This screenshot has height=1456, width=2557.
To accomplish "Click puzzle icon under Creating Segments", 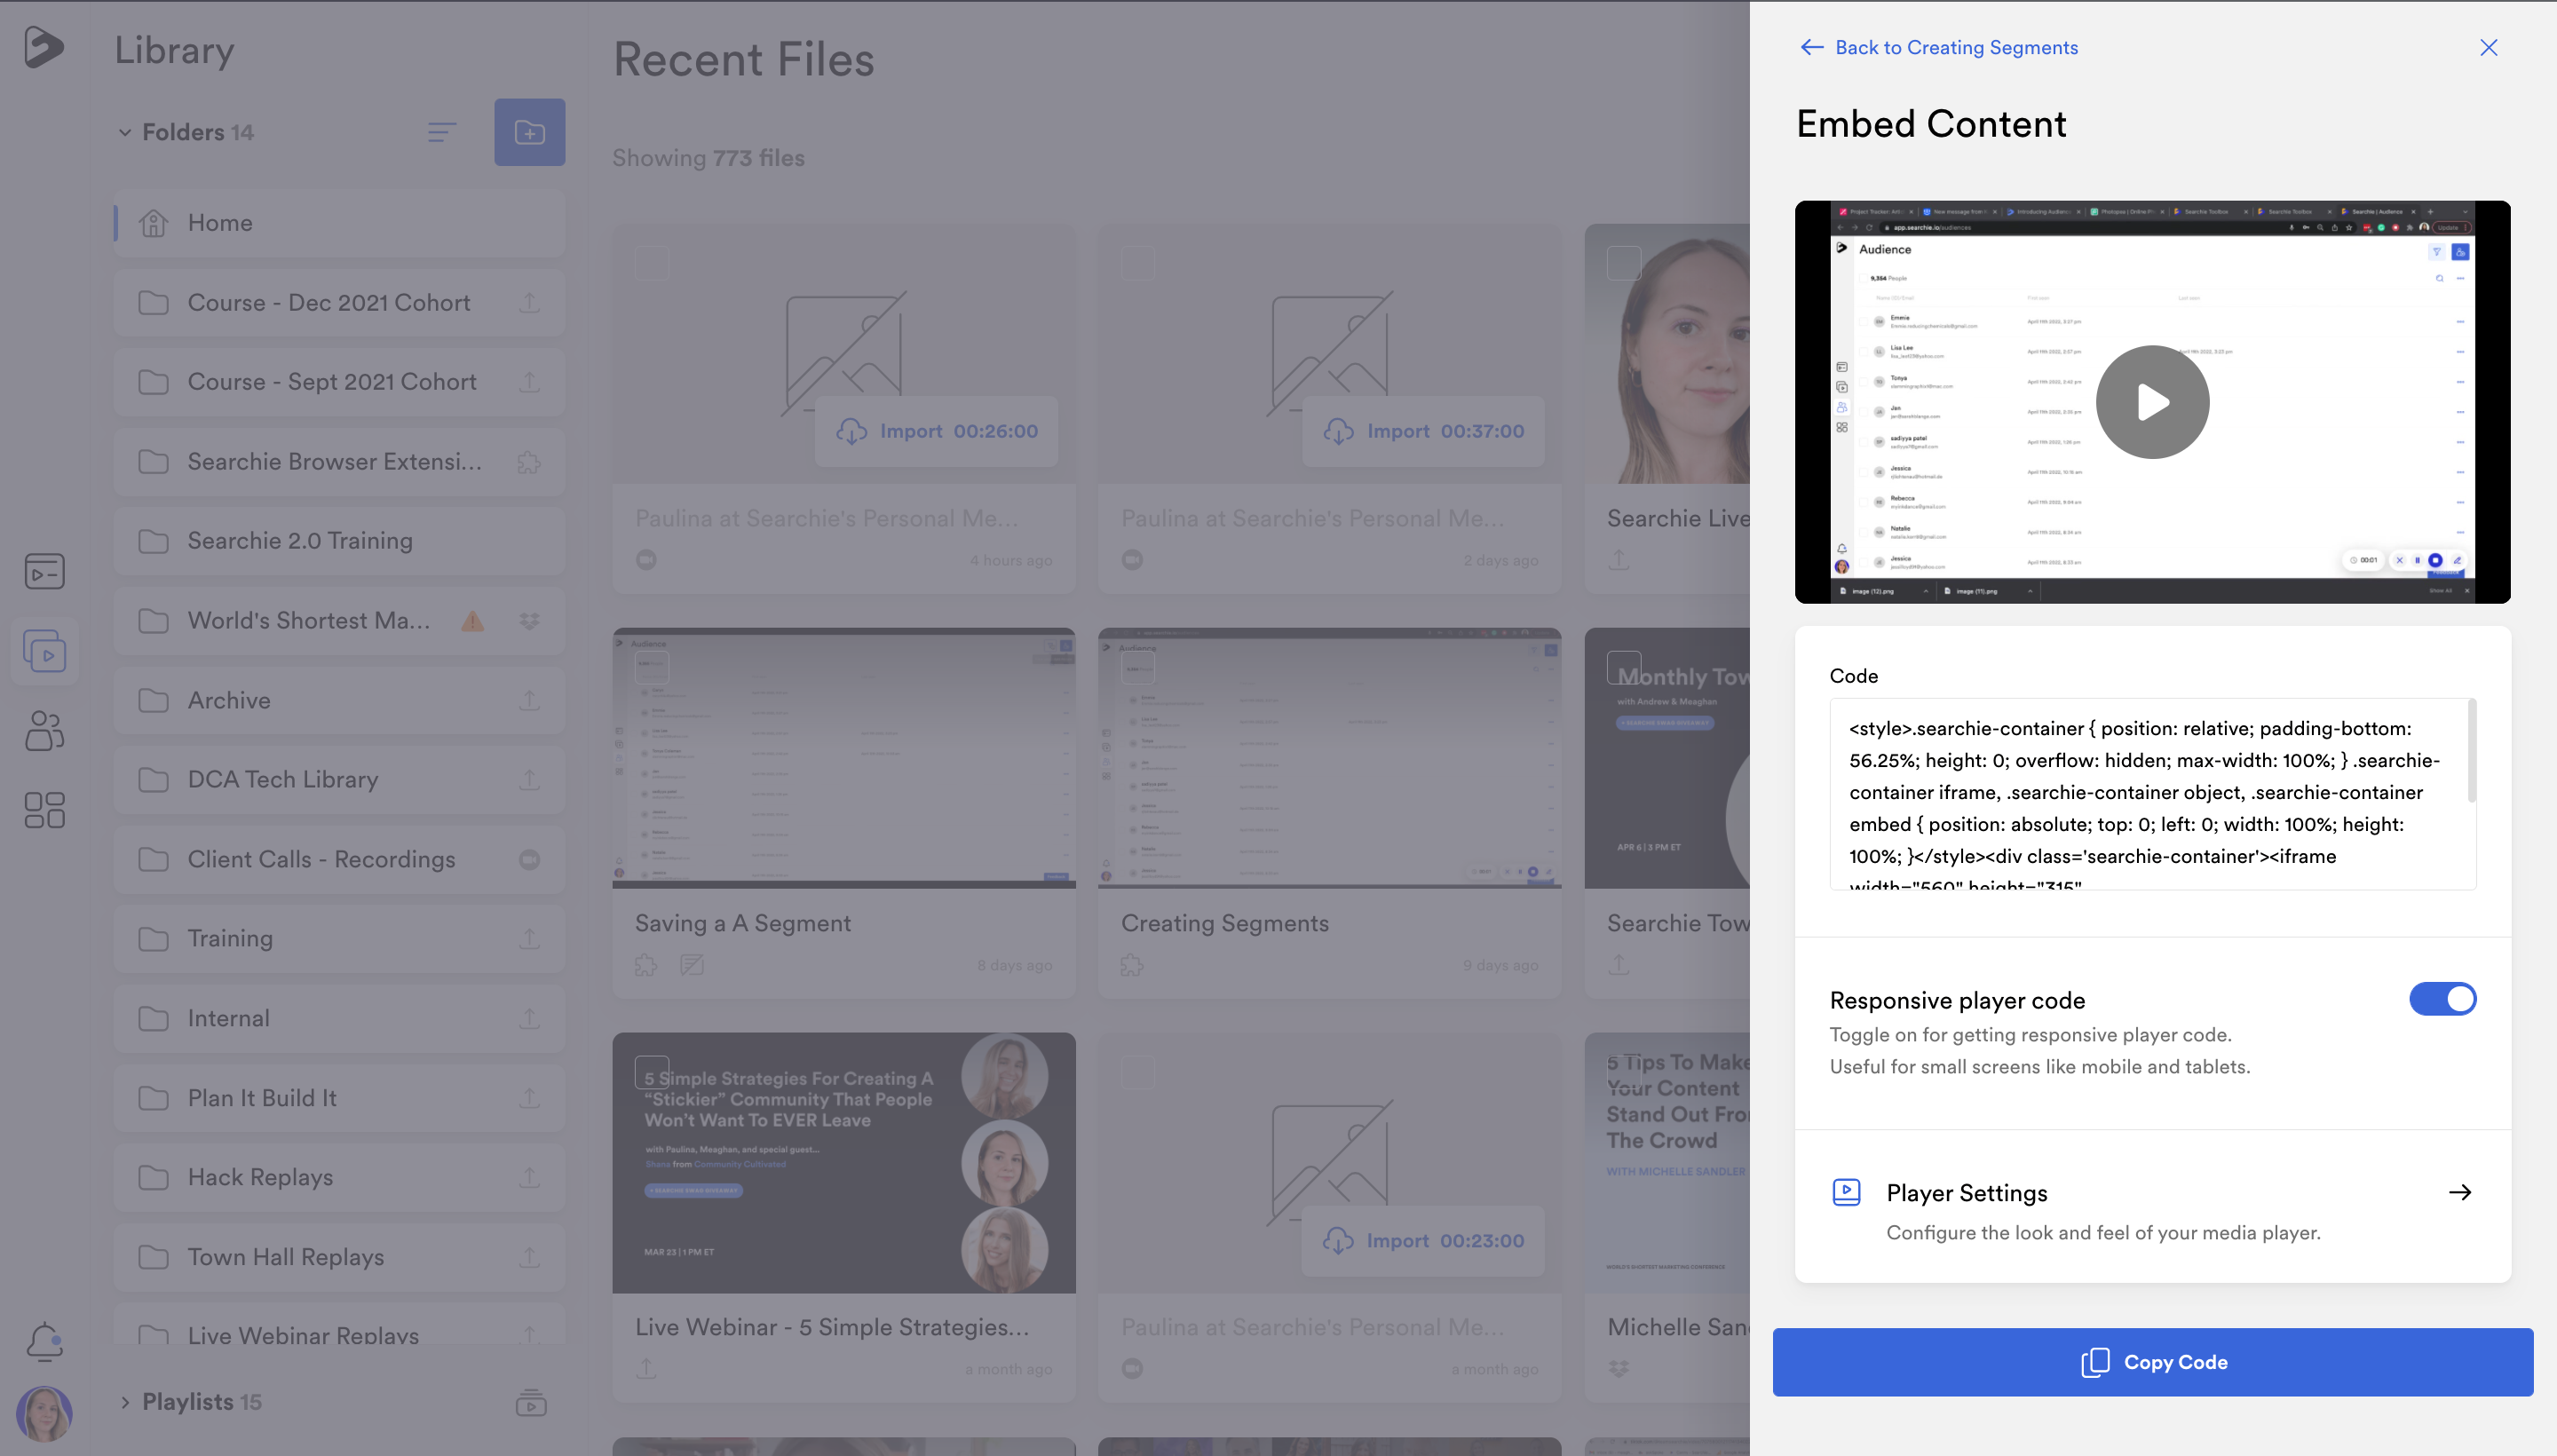I will (x=1132, y=965).
